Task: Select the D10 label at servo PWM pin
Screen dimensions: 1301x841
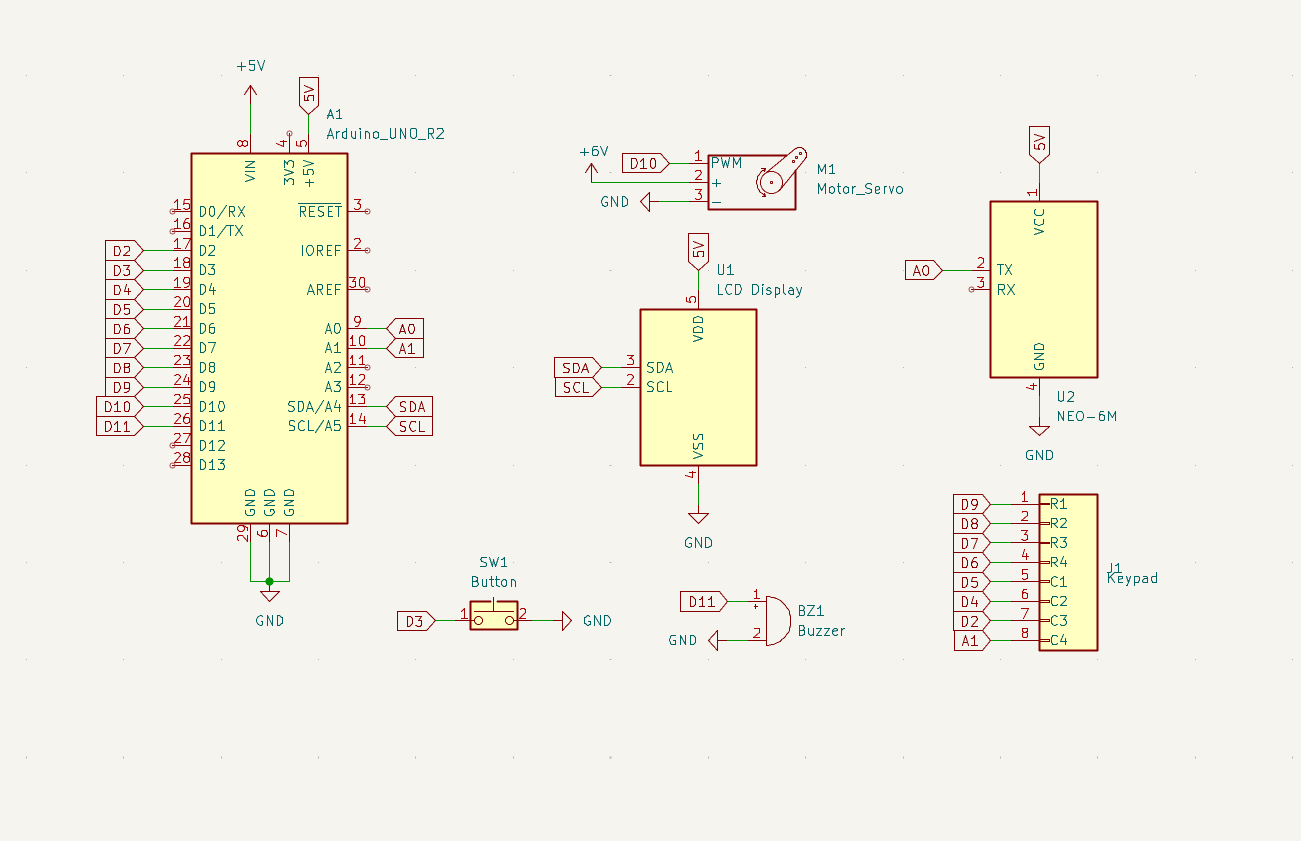Action: click(x=642, y=163)
